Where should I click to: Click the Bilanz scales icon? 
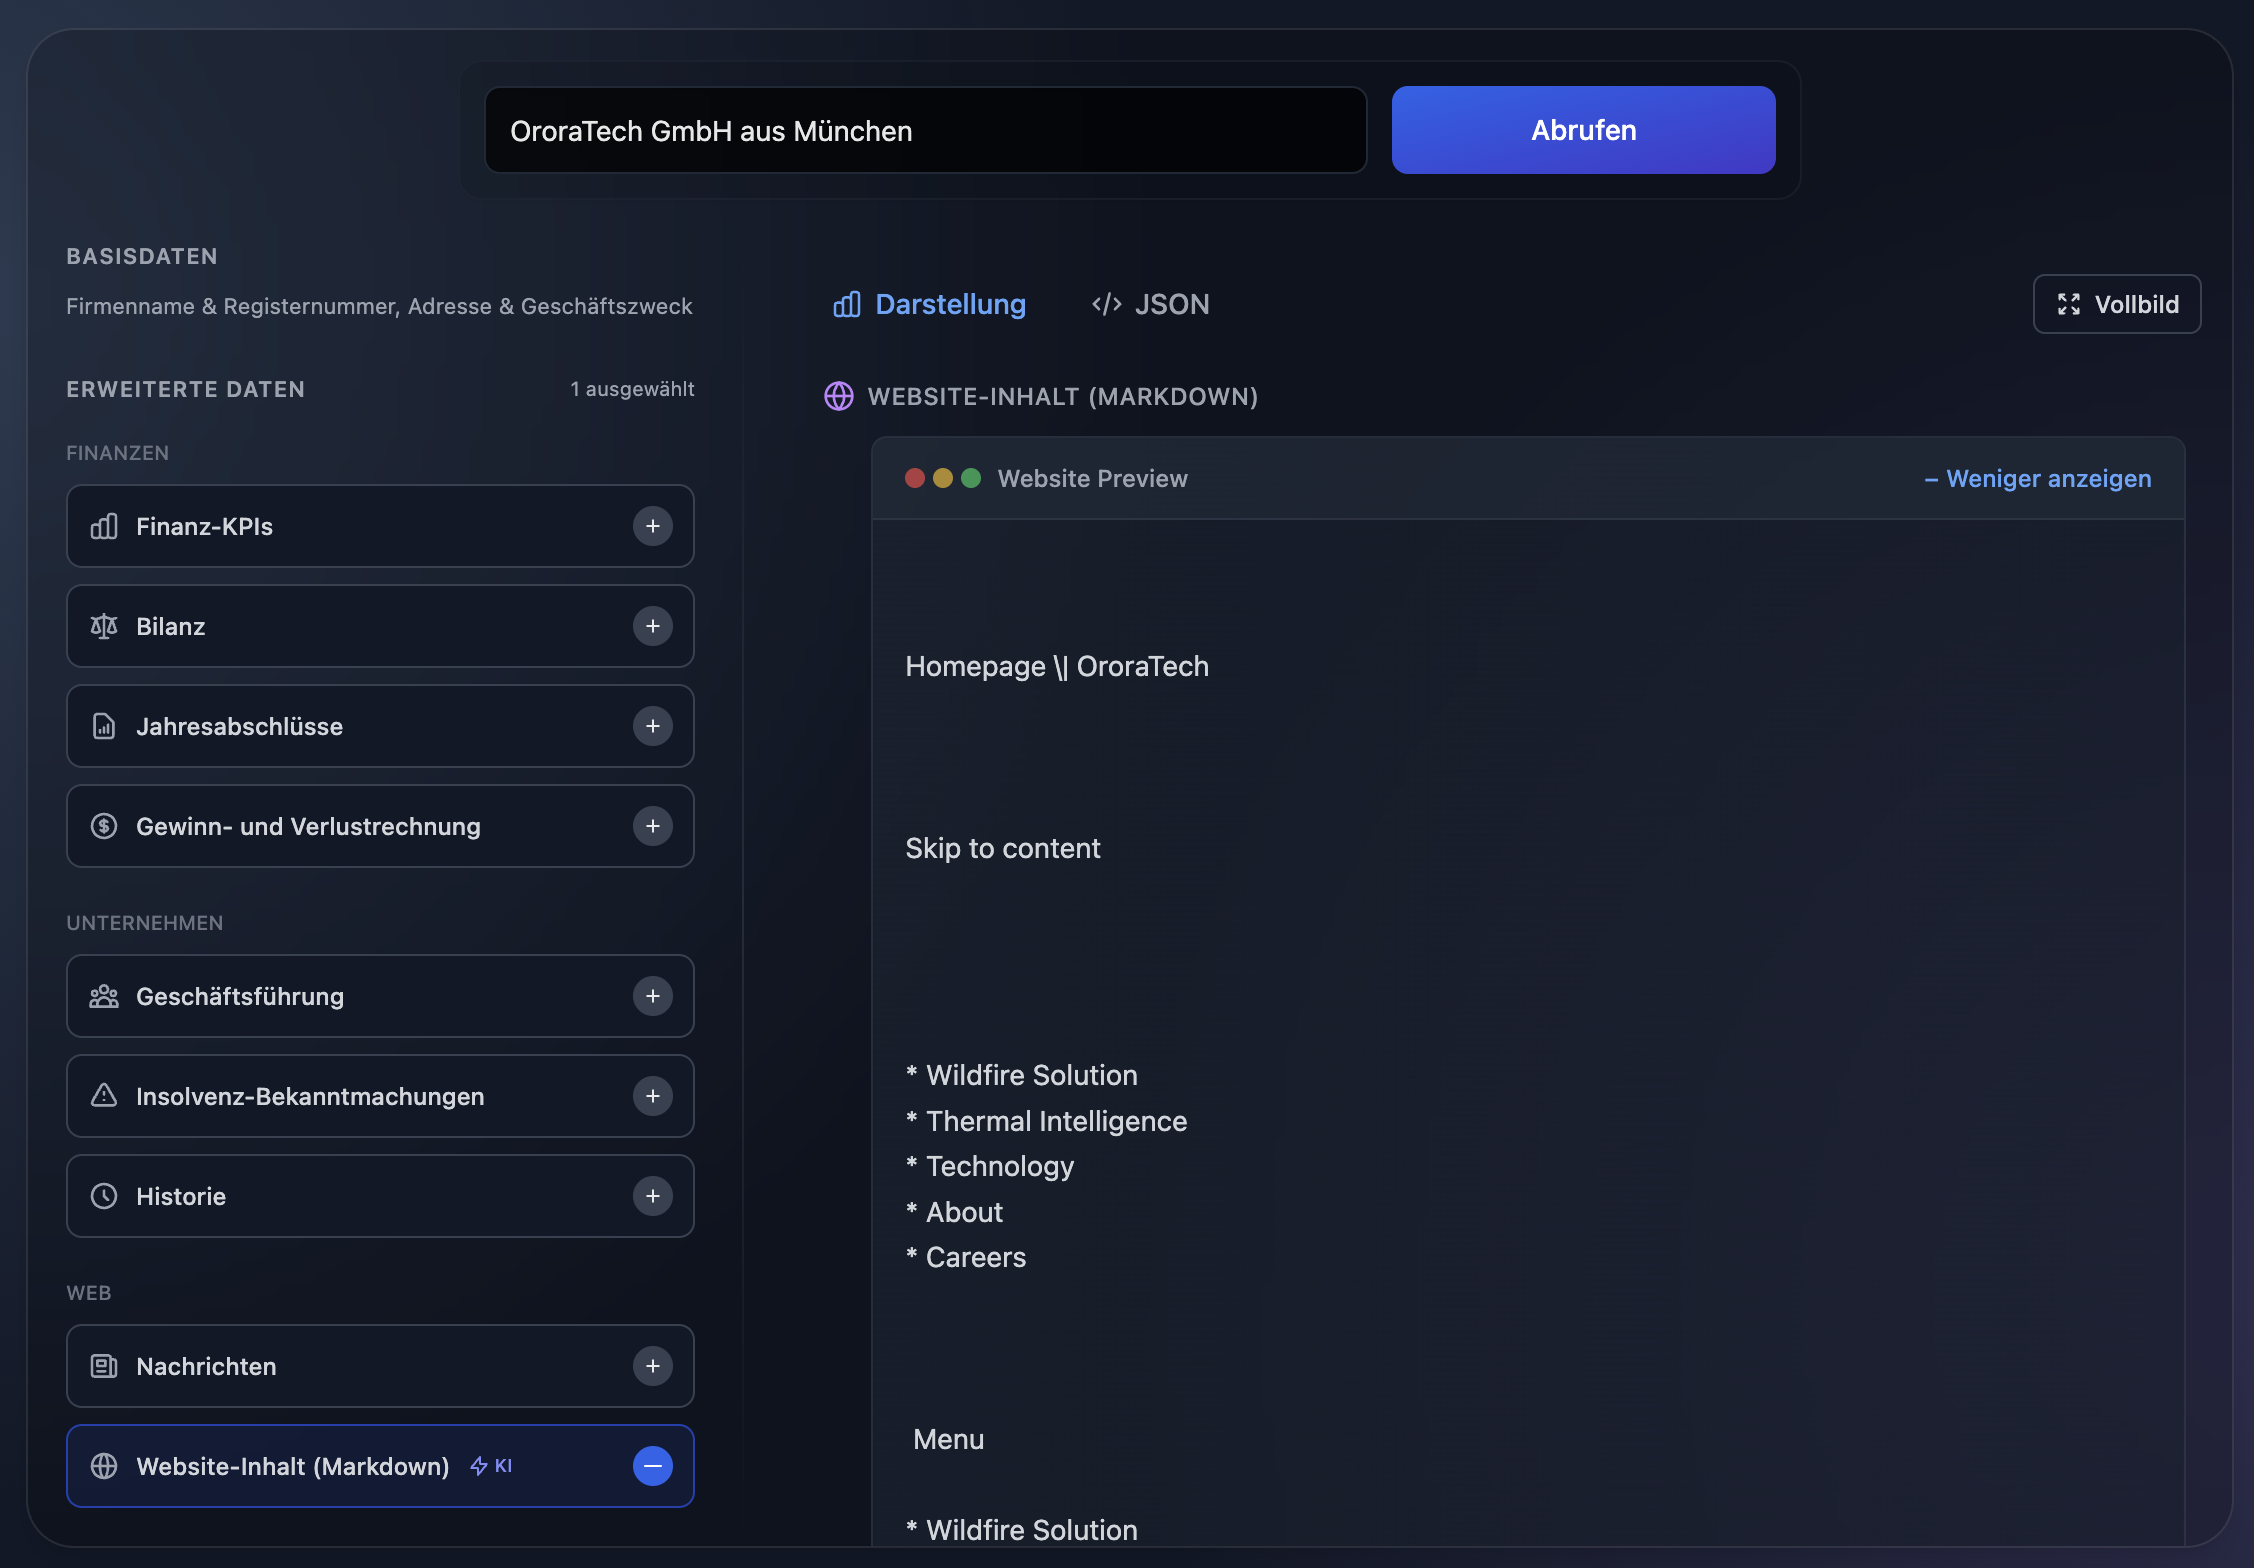(104, 626)
